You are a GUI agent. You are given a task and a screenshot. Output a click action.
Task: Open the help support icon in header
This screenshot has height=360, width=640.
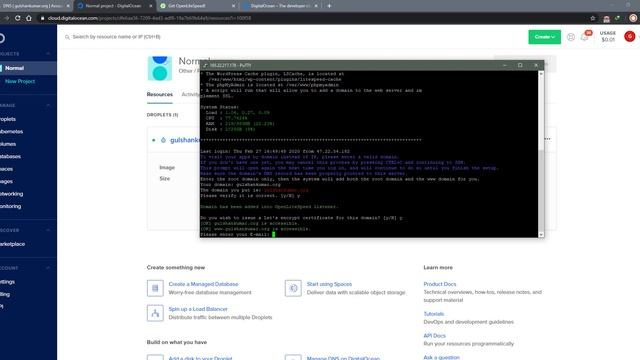point(571,37)
